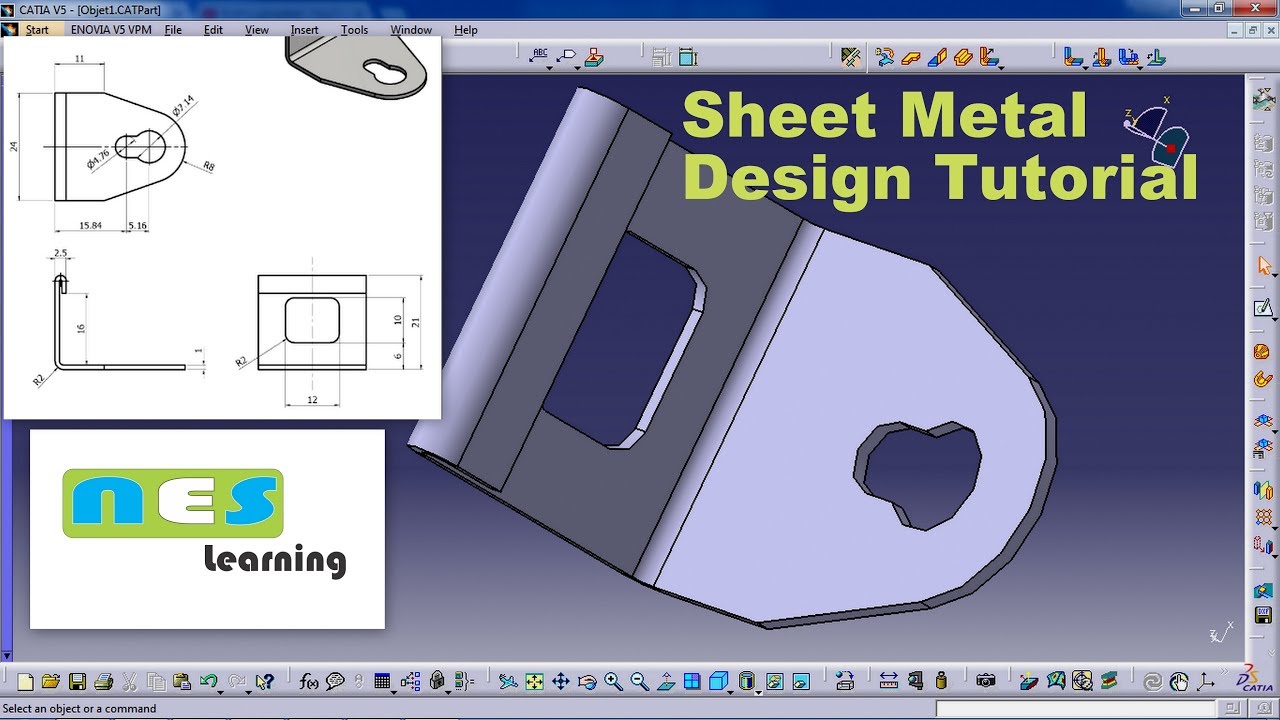The image size is (1280, 720).
Task: Toggle Swap Visible Space icon
Action: click(x=801, y=682)
